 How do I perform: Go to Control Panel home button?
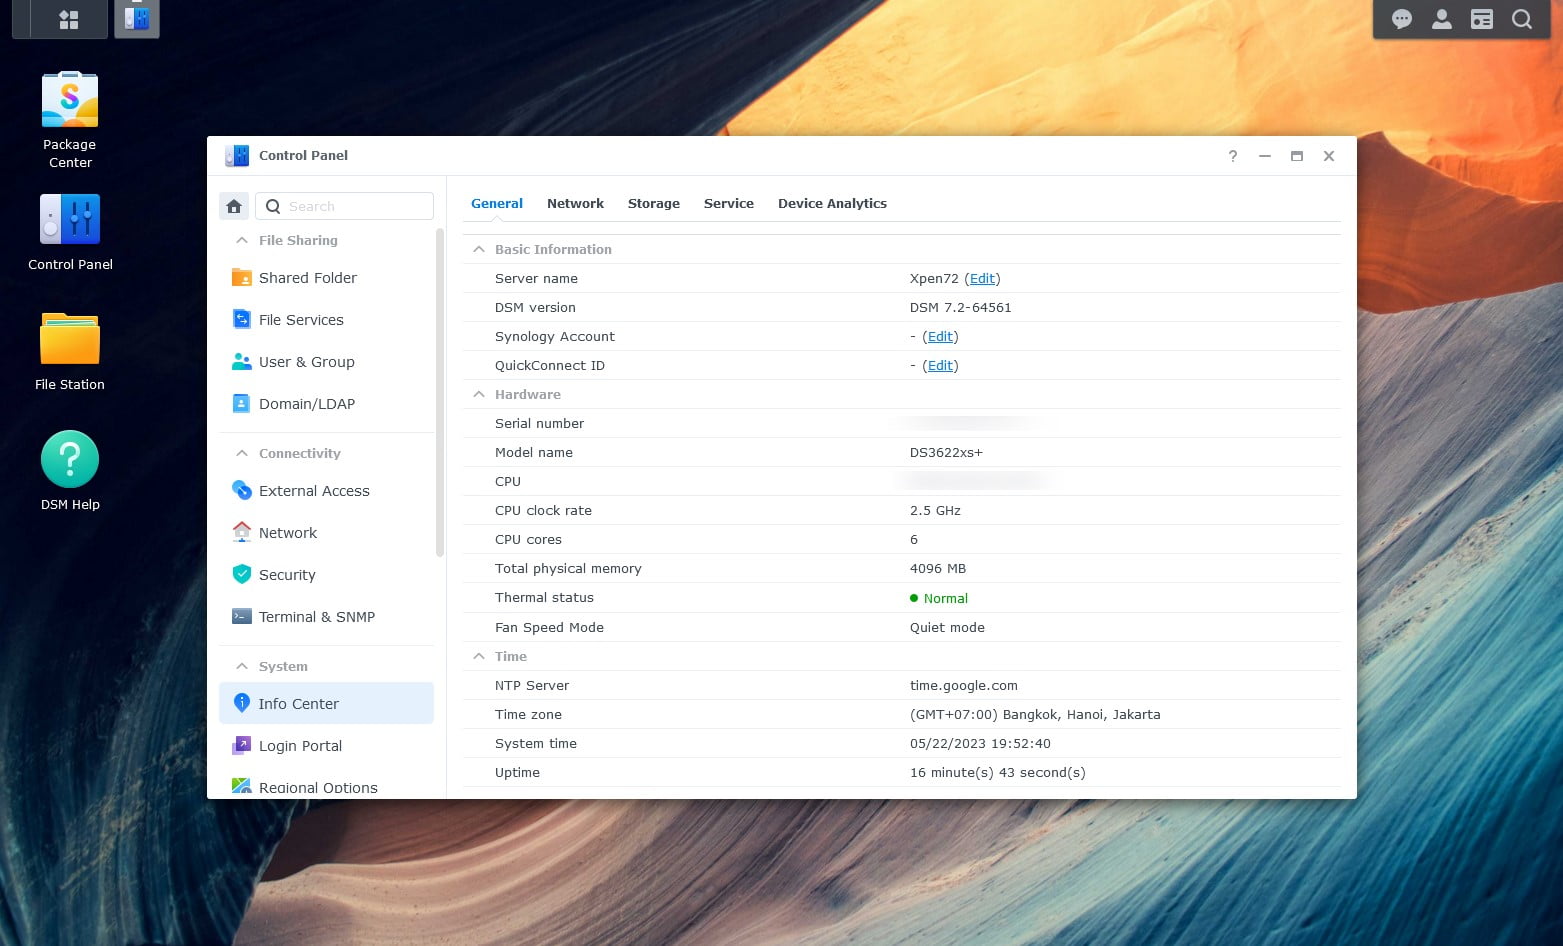point(234,206)
